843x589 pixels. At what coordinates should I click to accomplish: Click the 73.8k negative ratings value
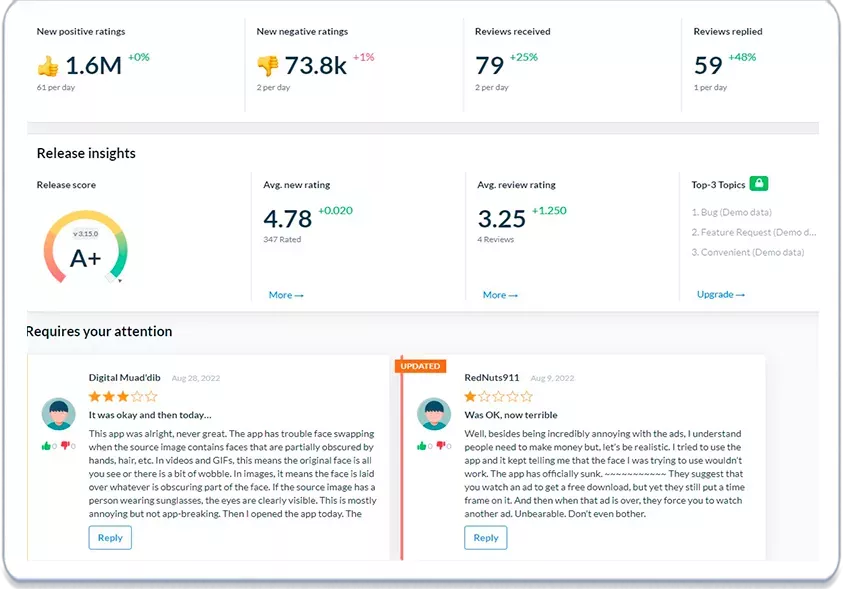(316, 66)
